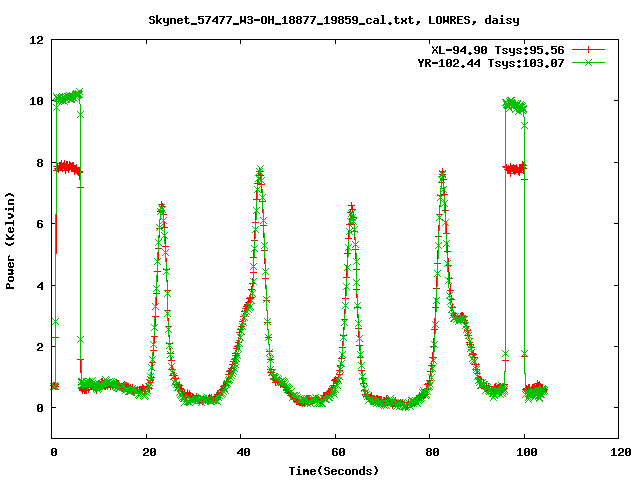640x480 pixels.
Task: Click the peak top near 23 seconds
Action: click(x=162, y=207)
